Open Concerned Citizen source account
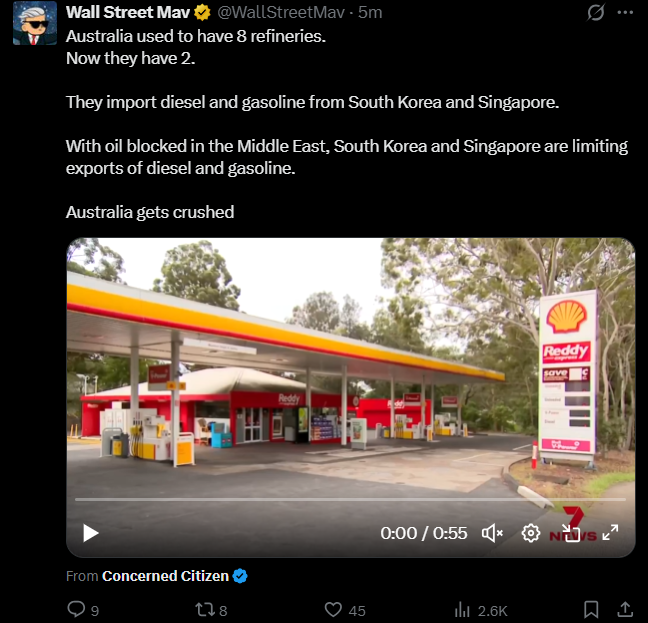Viewport: 648px width, 623px height. coord(165,576)
